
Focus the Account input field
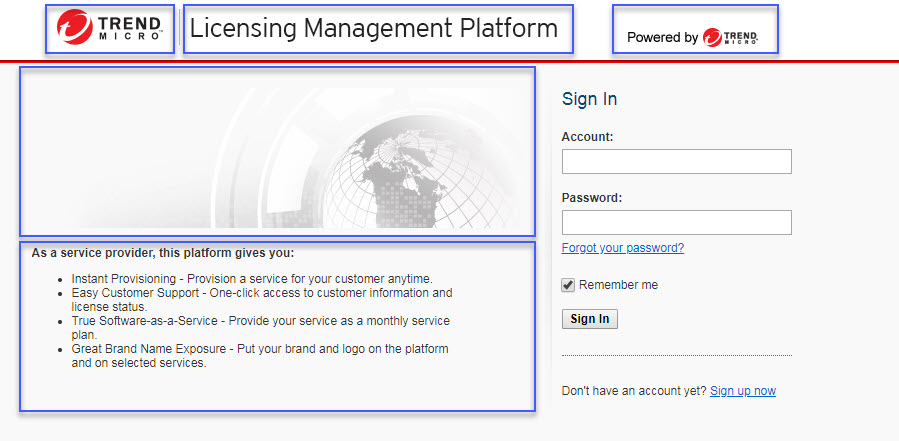point(676,162)
